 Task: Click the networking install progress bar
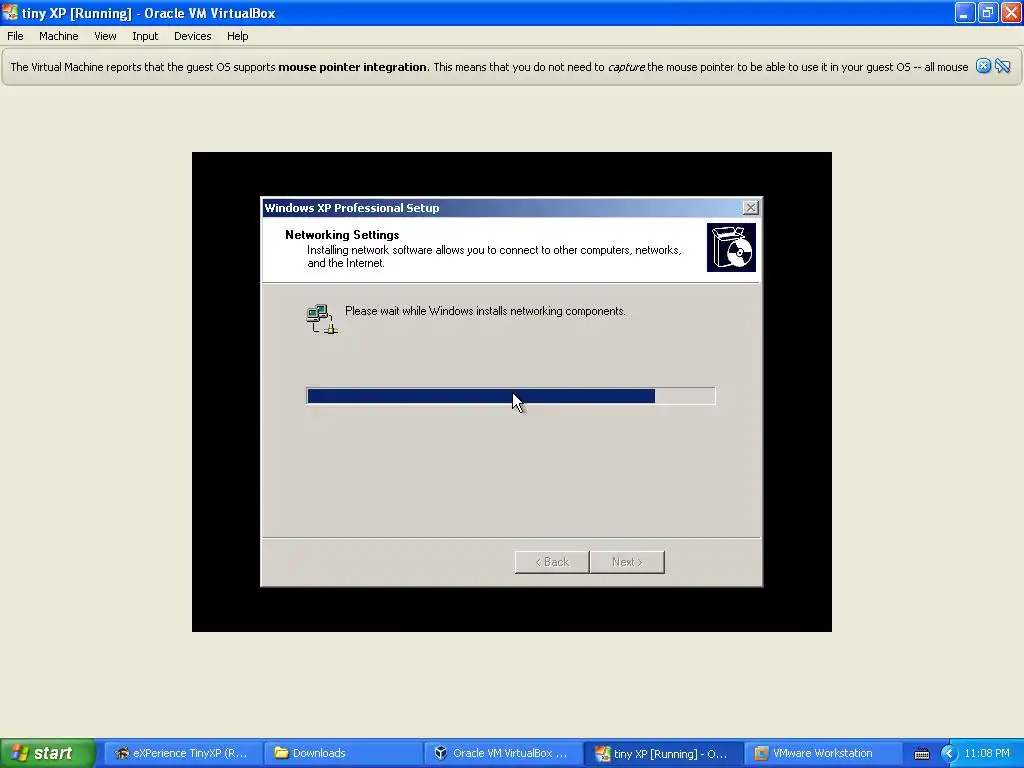pos(511,396)
